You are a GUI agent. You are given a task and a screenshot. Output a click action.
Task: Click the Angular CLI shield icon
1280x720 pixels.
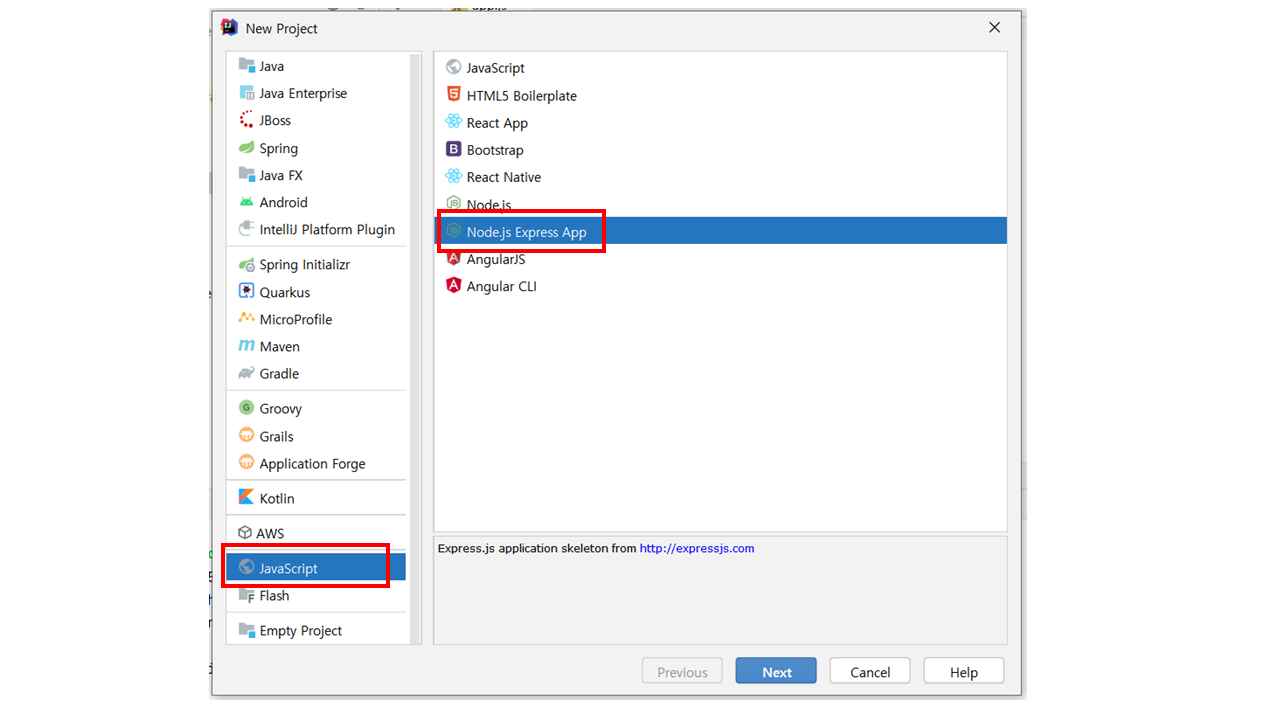454,286
